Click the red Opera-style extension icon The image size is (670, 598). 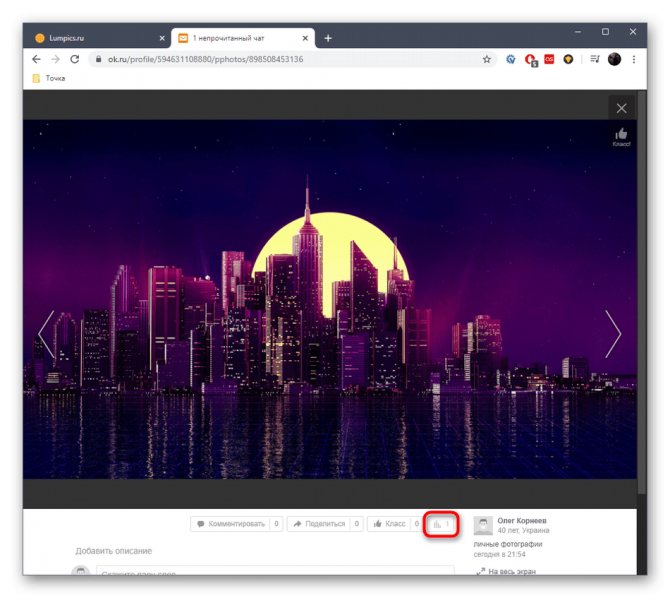pyautogui.click(x=530, y=60)
